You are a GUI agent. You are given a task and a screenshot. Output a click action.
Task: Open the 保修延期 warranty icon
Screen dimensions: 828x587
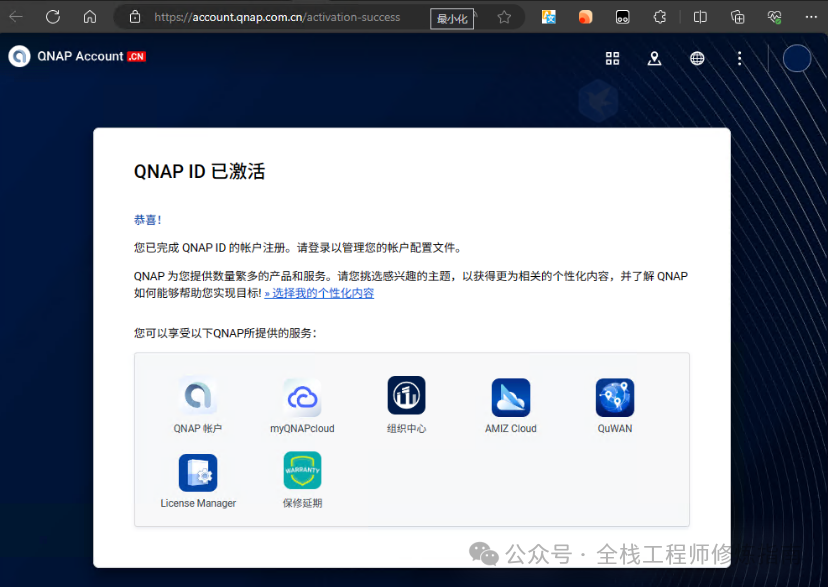(x=302, y=470)
